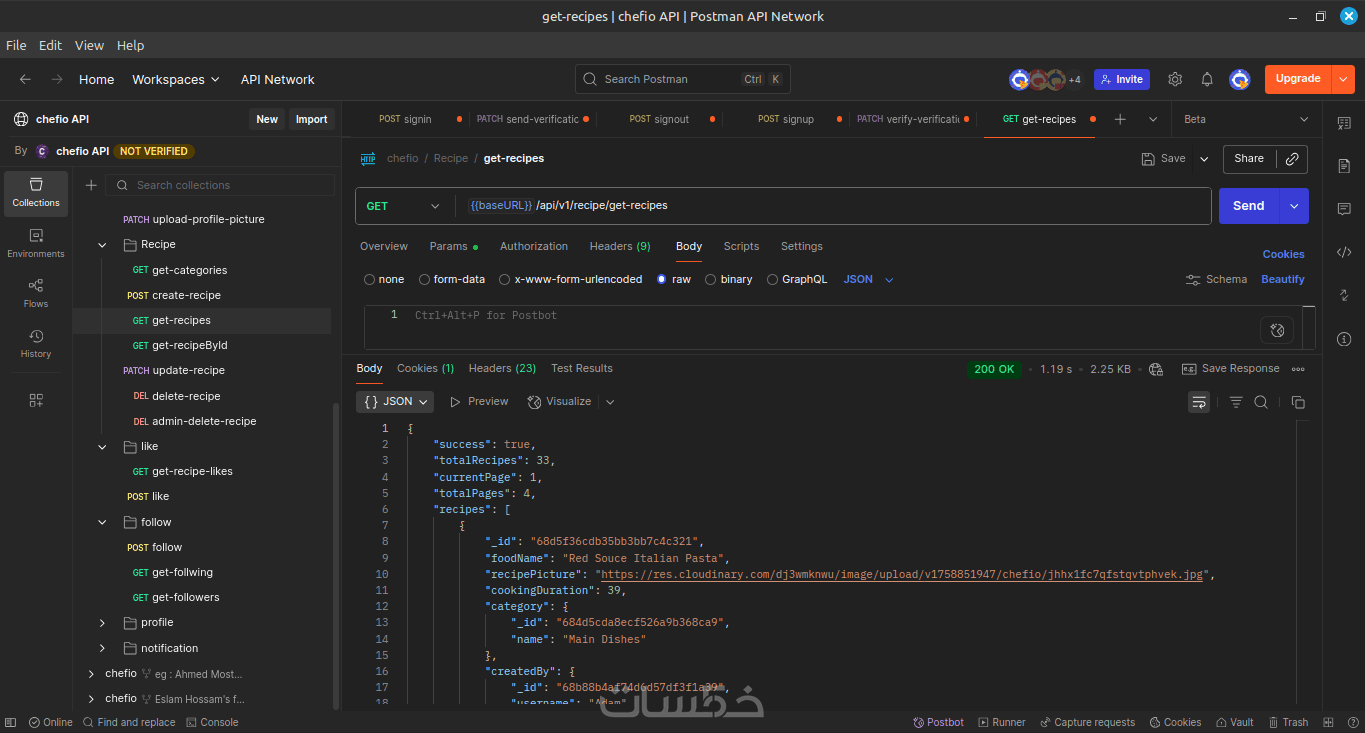The width and height of the screenshot is (1365, 733).
Task: Open the Flows sidebar panel
Action: point(36,293)
